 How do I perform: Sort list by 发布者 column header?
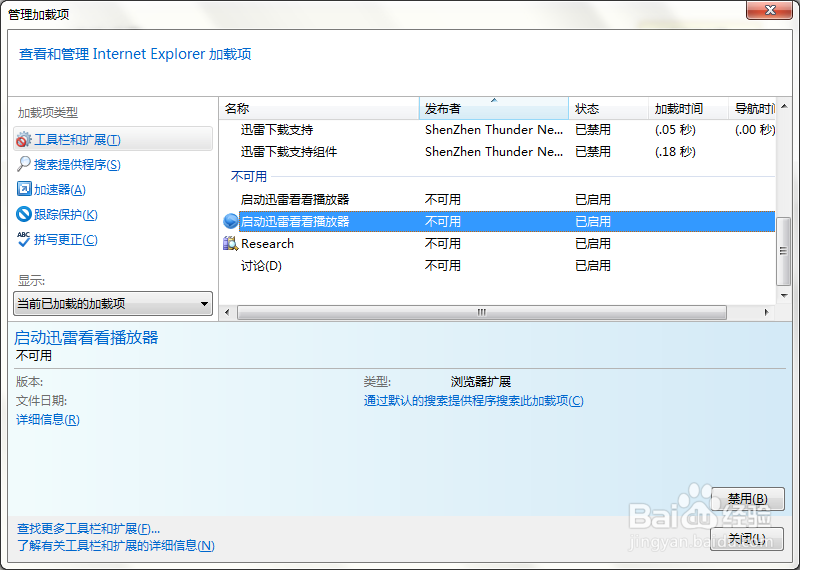click(x=494, y=109)
